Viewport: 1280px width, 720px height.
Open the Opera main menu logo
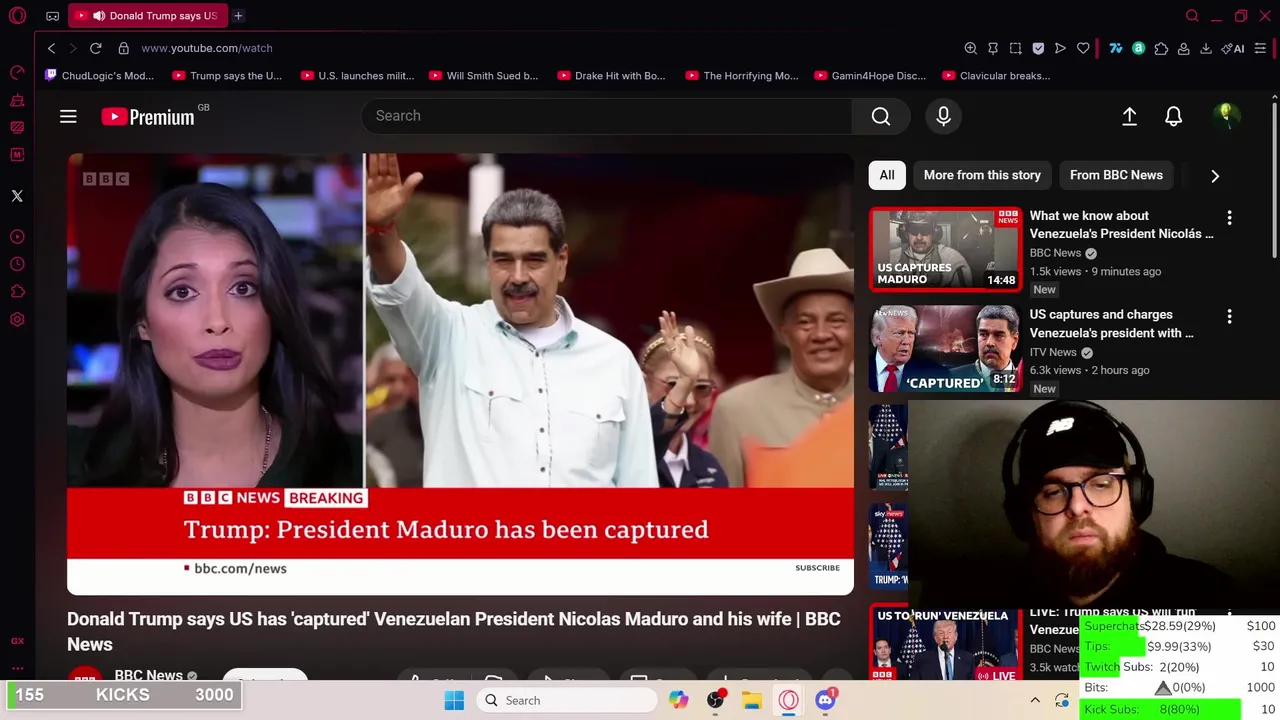tap(17, 16)
